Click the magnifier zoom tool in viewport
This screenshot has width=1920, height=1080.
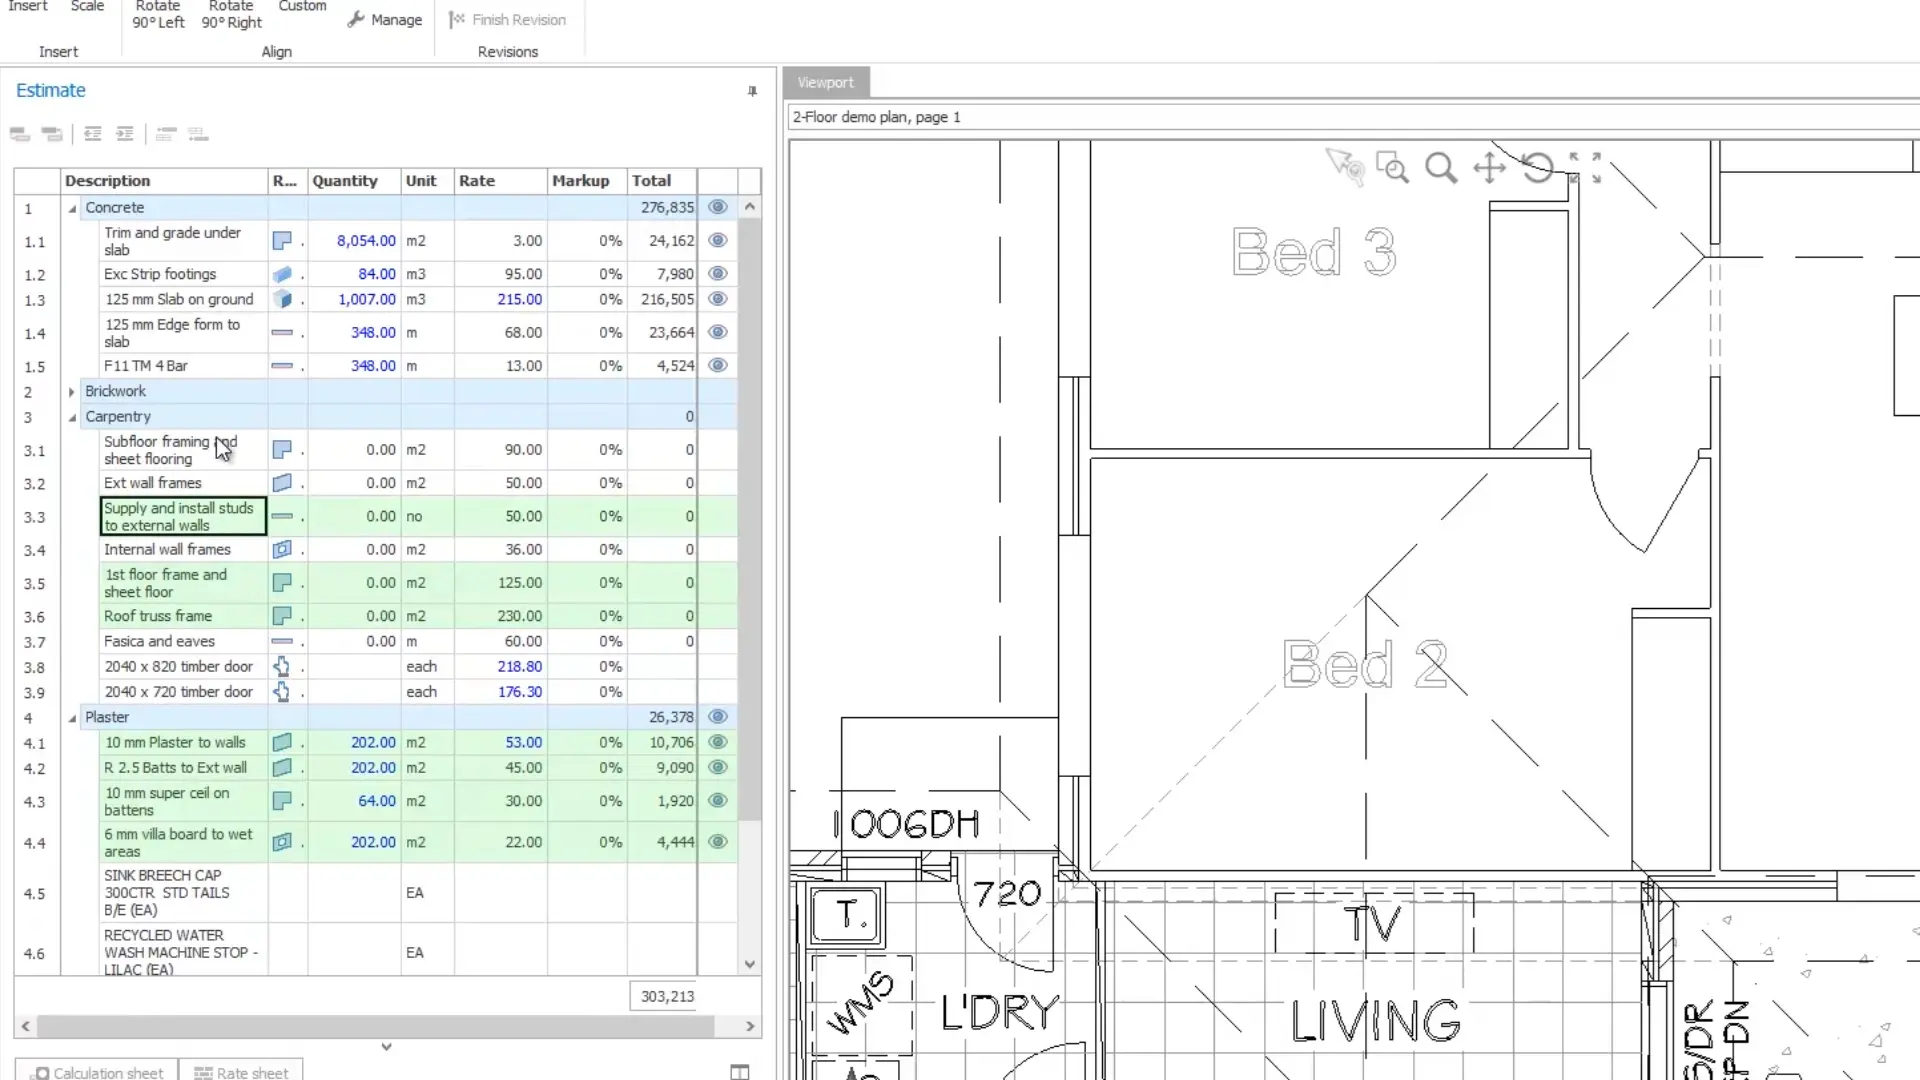tap(1440, 167)
